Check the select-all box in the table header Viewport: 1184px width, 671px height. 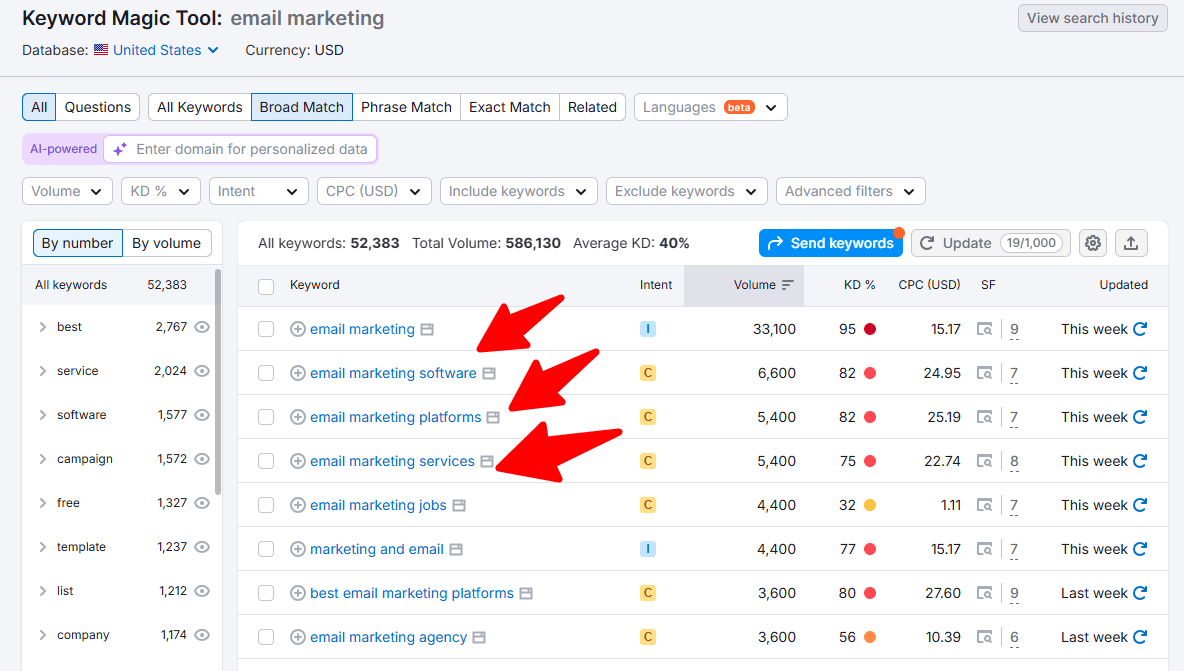click(x=266, y=285)
